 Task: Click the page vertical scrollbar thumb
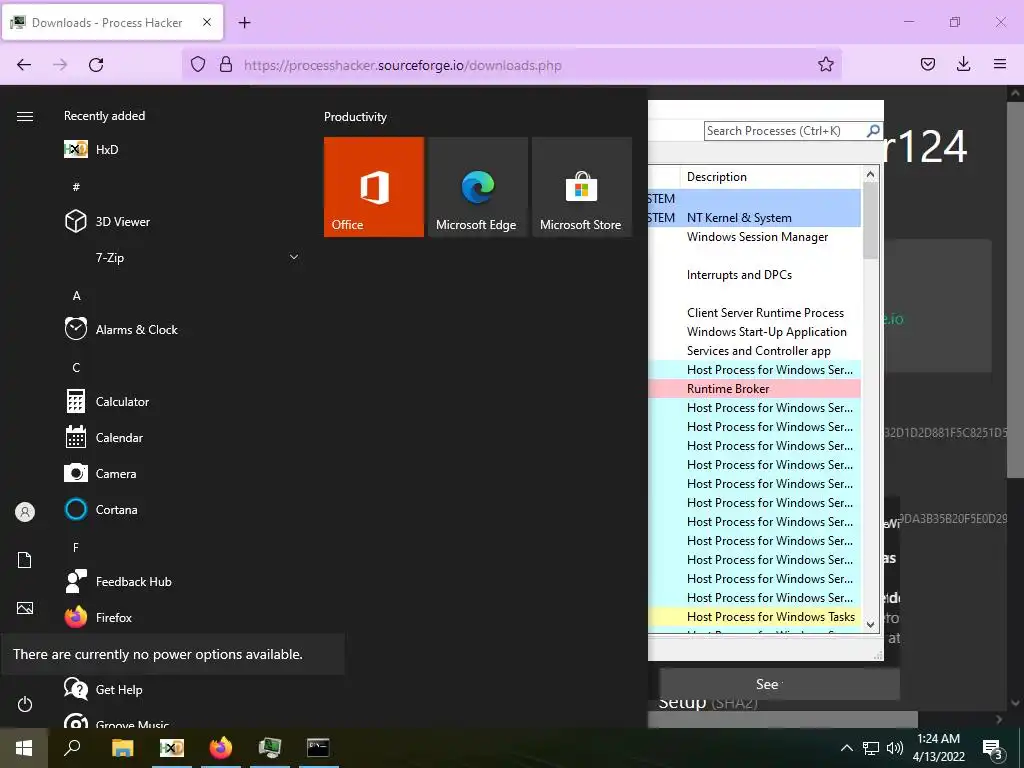(1015, 291)
